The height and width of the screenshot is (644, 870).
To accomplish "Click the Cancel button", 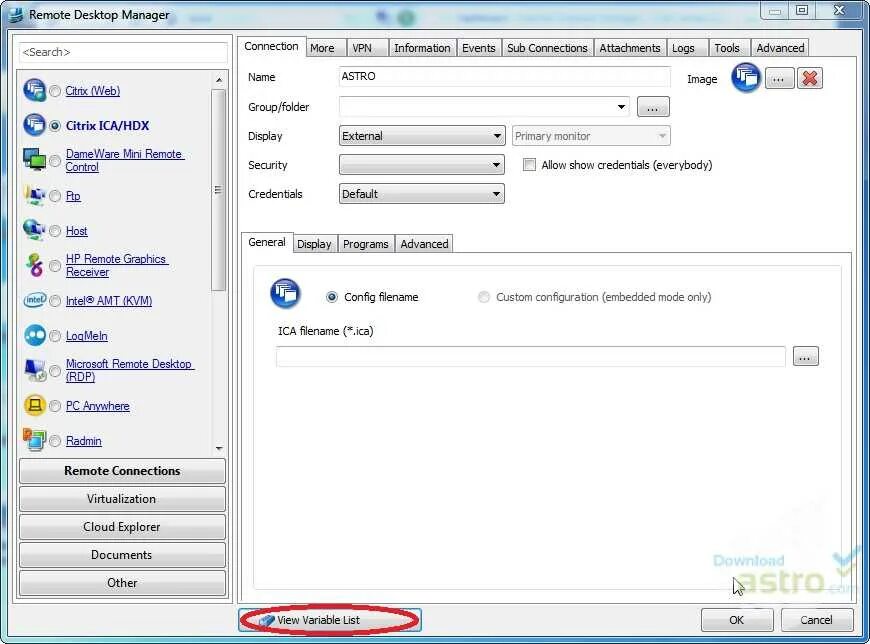I will [x=816, y=620].
